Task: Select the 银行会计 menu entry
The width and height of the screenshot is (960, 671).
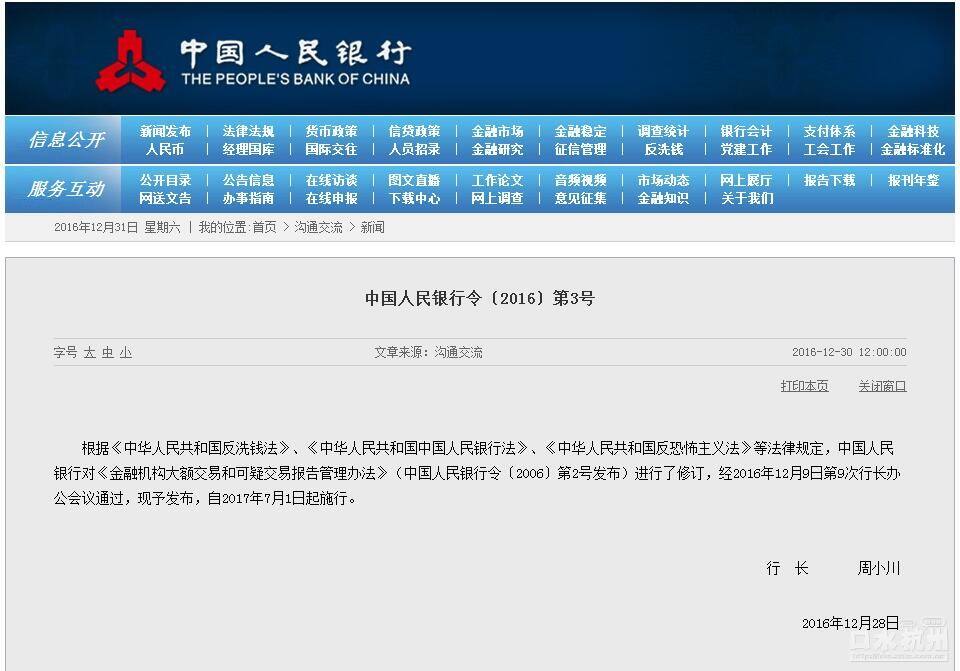Action: click(746, 131)
